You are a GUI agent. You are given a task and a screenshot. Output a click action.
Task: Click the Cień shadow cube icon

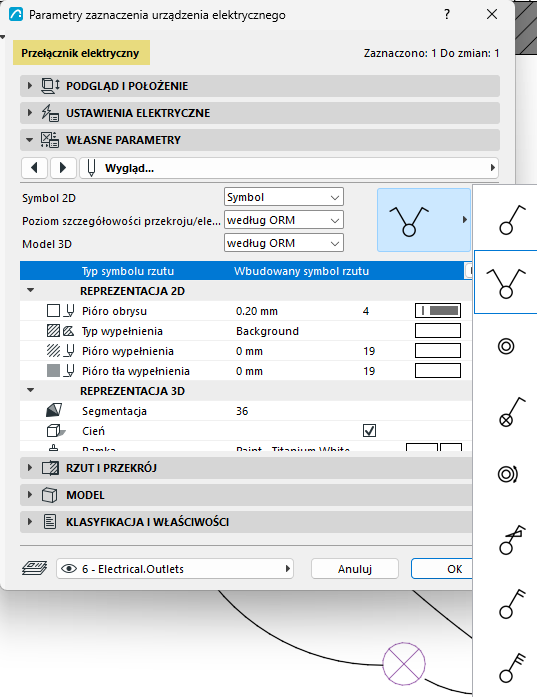coord(55,431)
